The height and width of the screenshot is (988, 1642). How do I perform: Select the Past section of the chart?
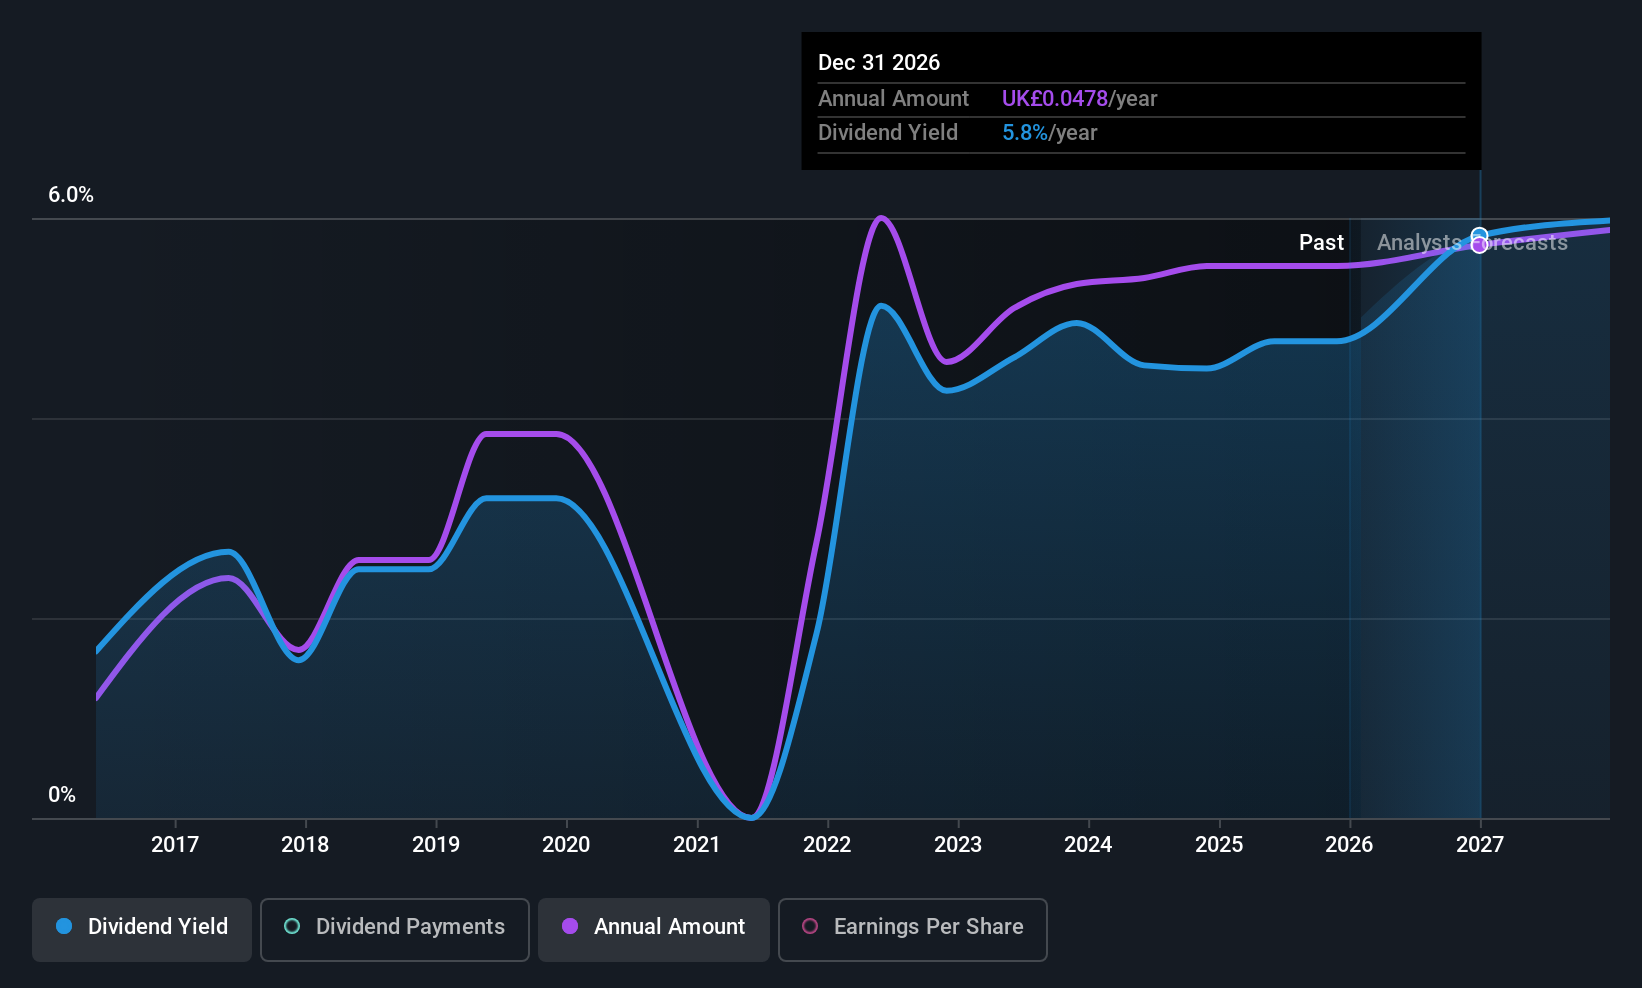pos(1321,242)
